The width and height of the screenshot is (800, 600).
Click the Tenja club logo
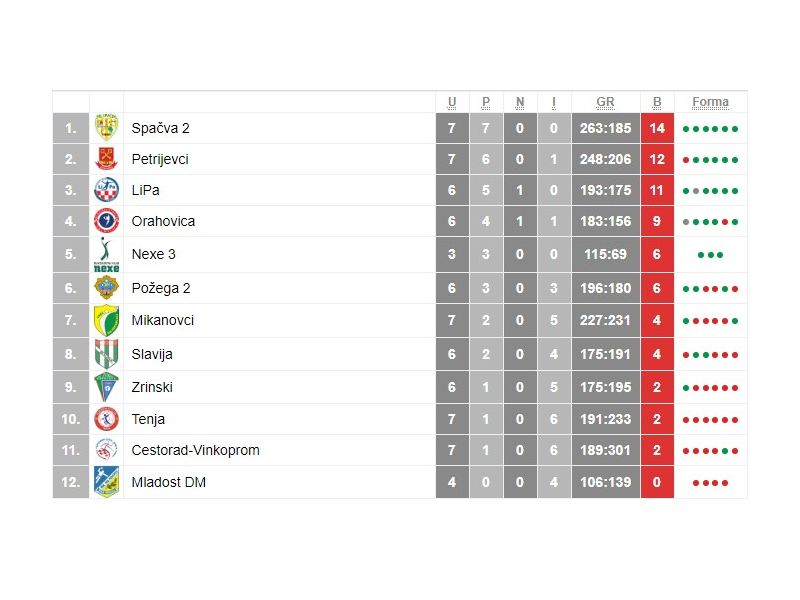(x=106, y=419)
